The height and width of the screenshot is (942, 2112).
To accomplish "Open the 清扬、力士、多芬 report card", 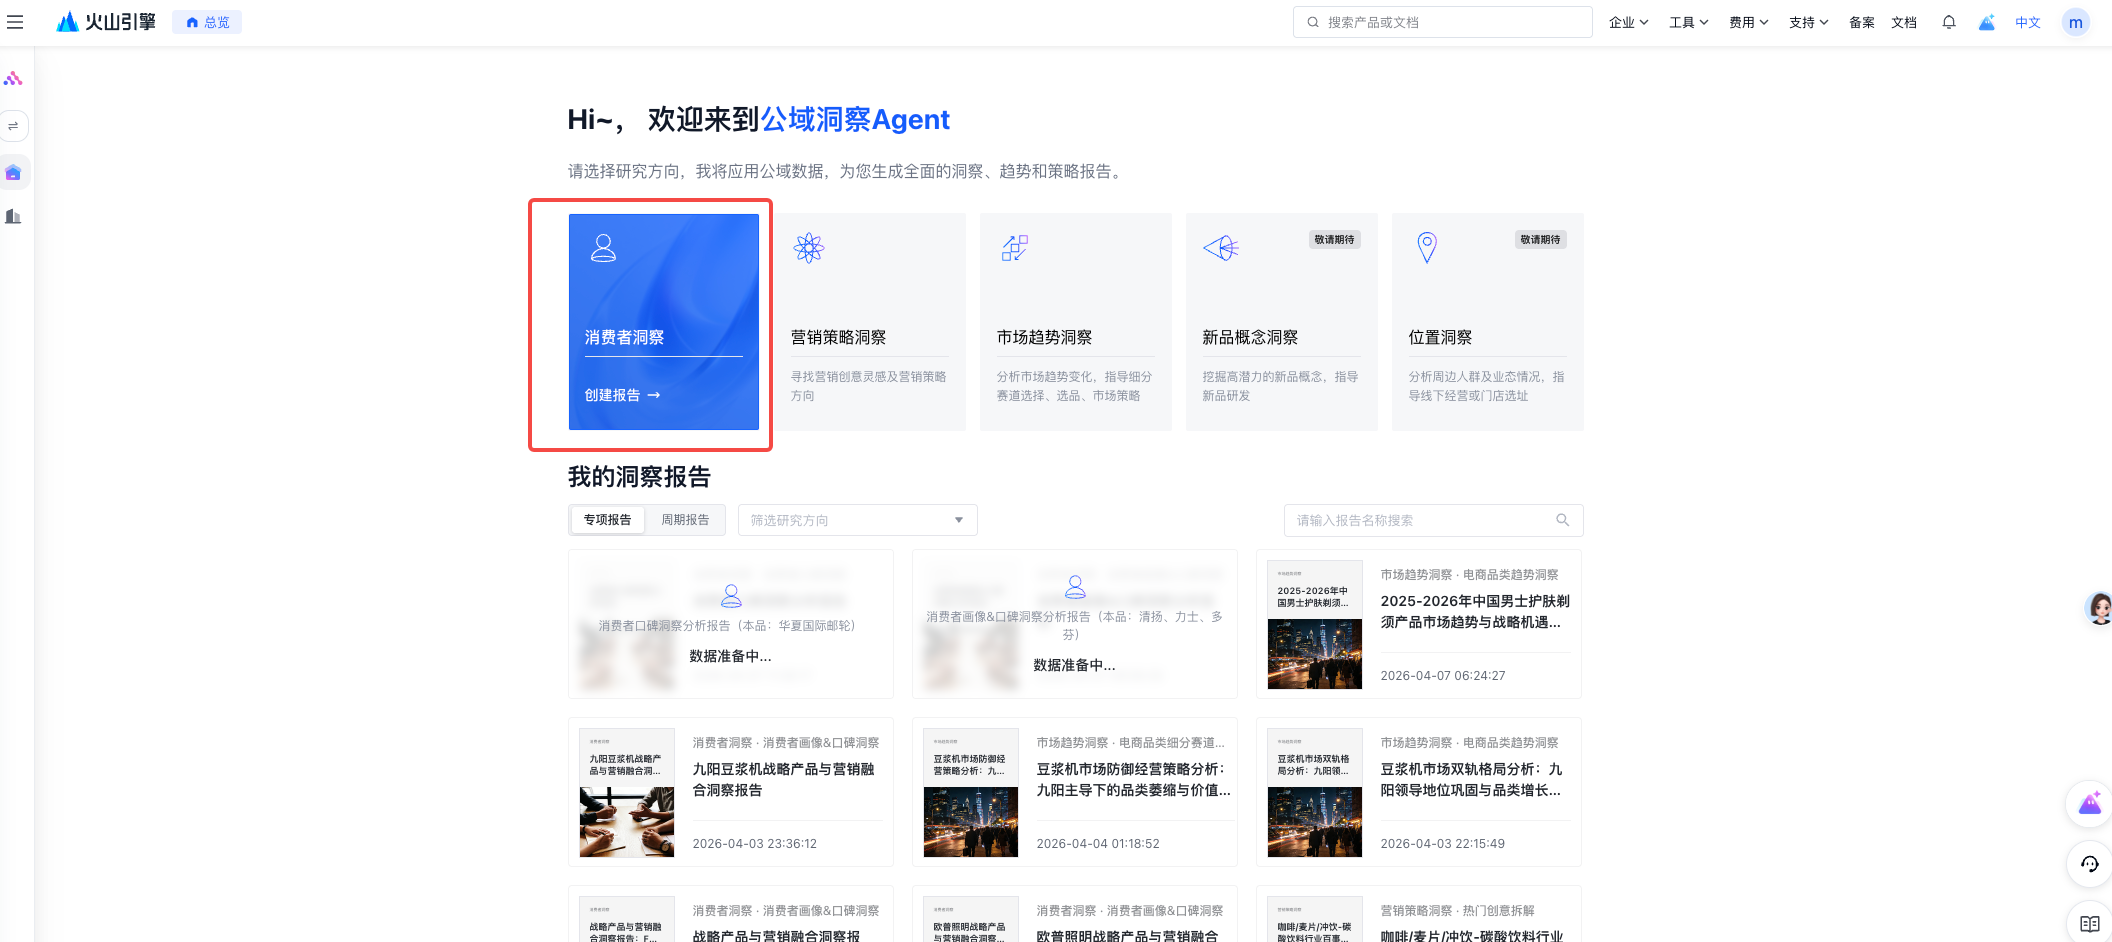I will 1075,624.
